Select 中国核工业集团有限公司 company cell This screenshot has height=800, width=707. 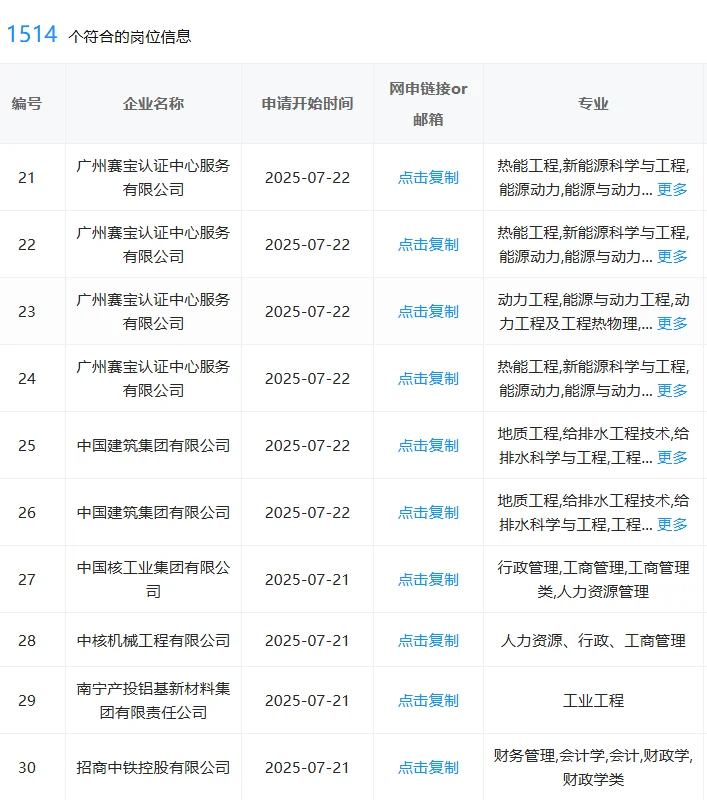[153, 580]
